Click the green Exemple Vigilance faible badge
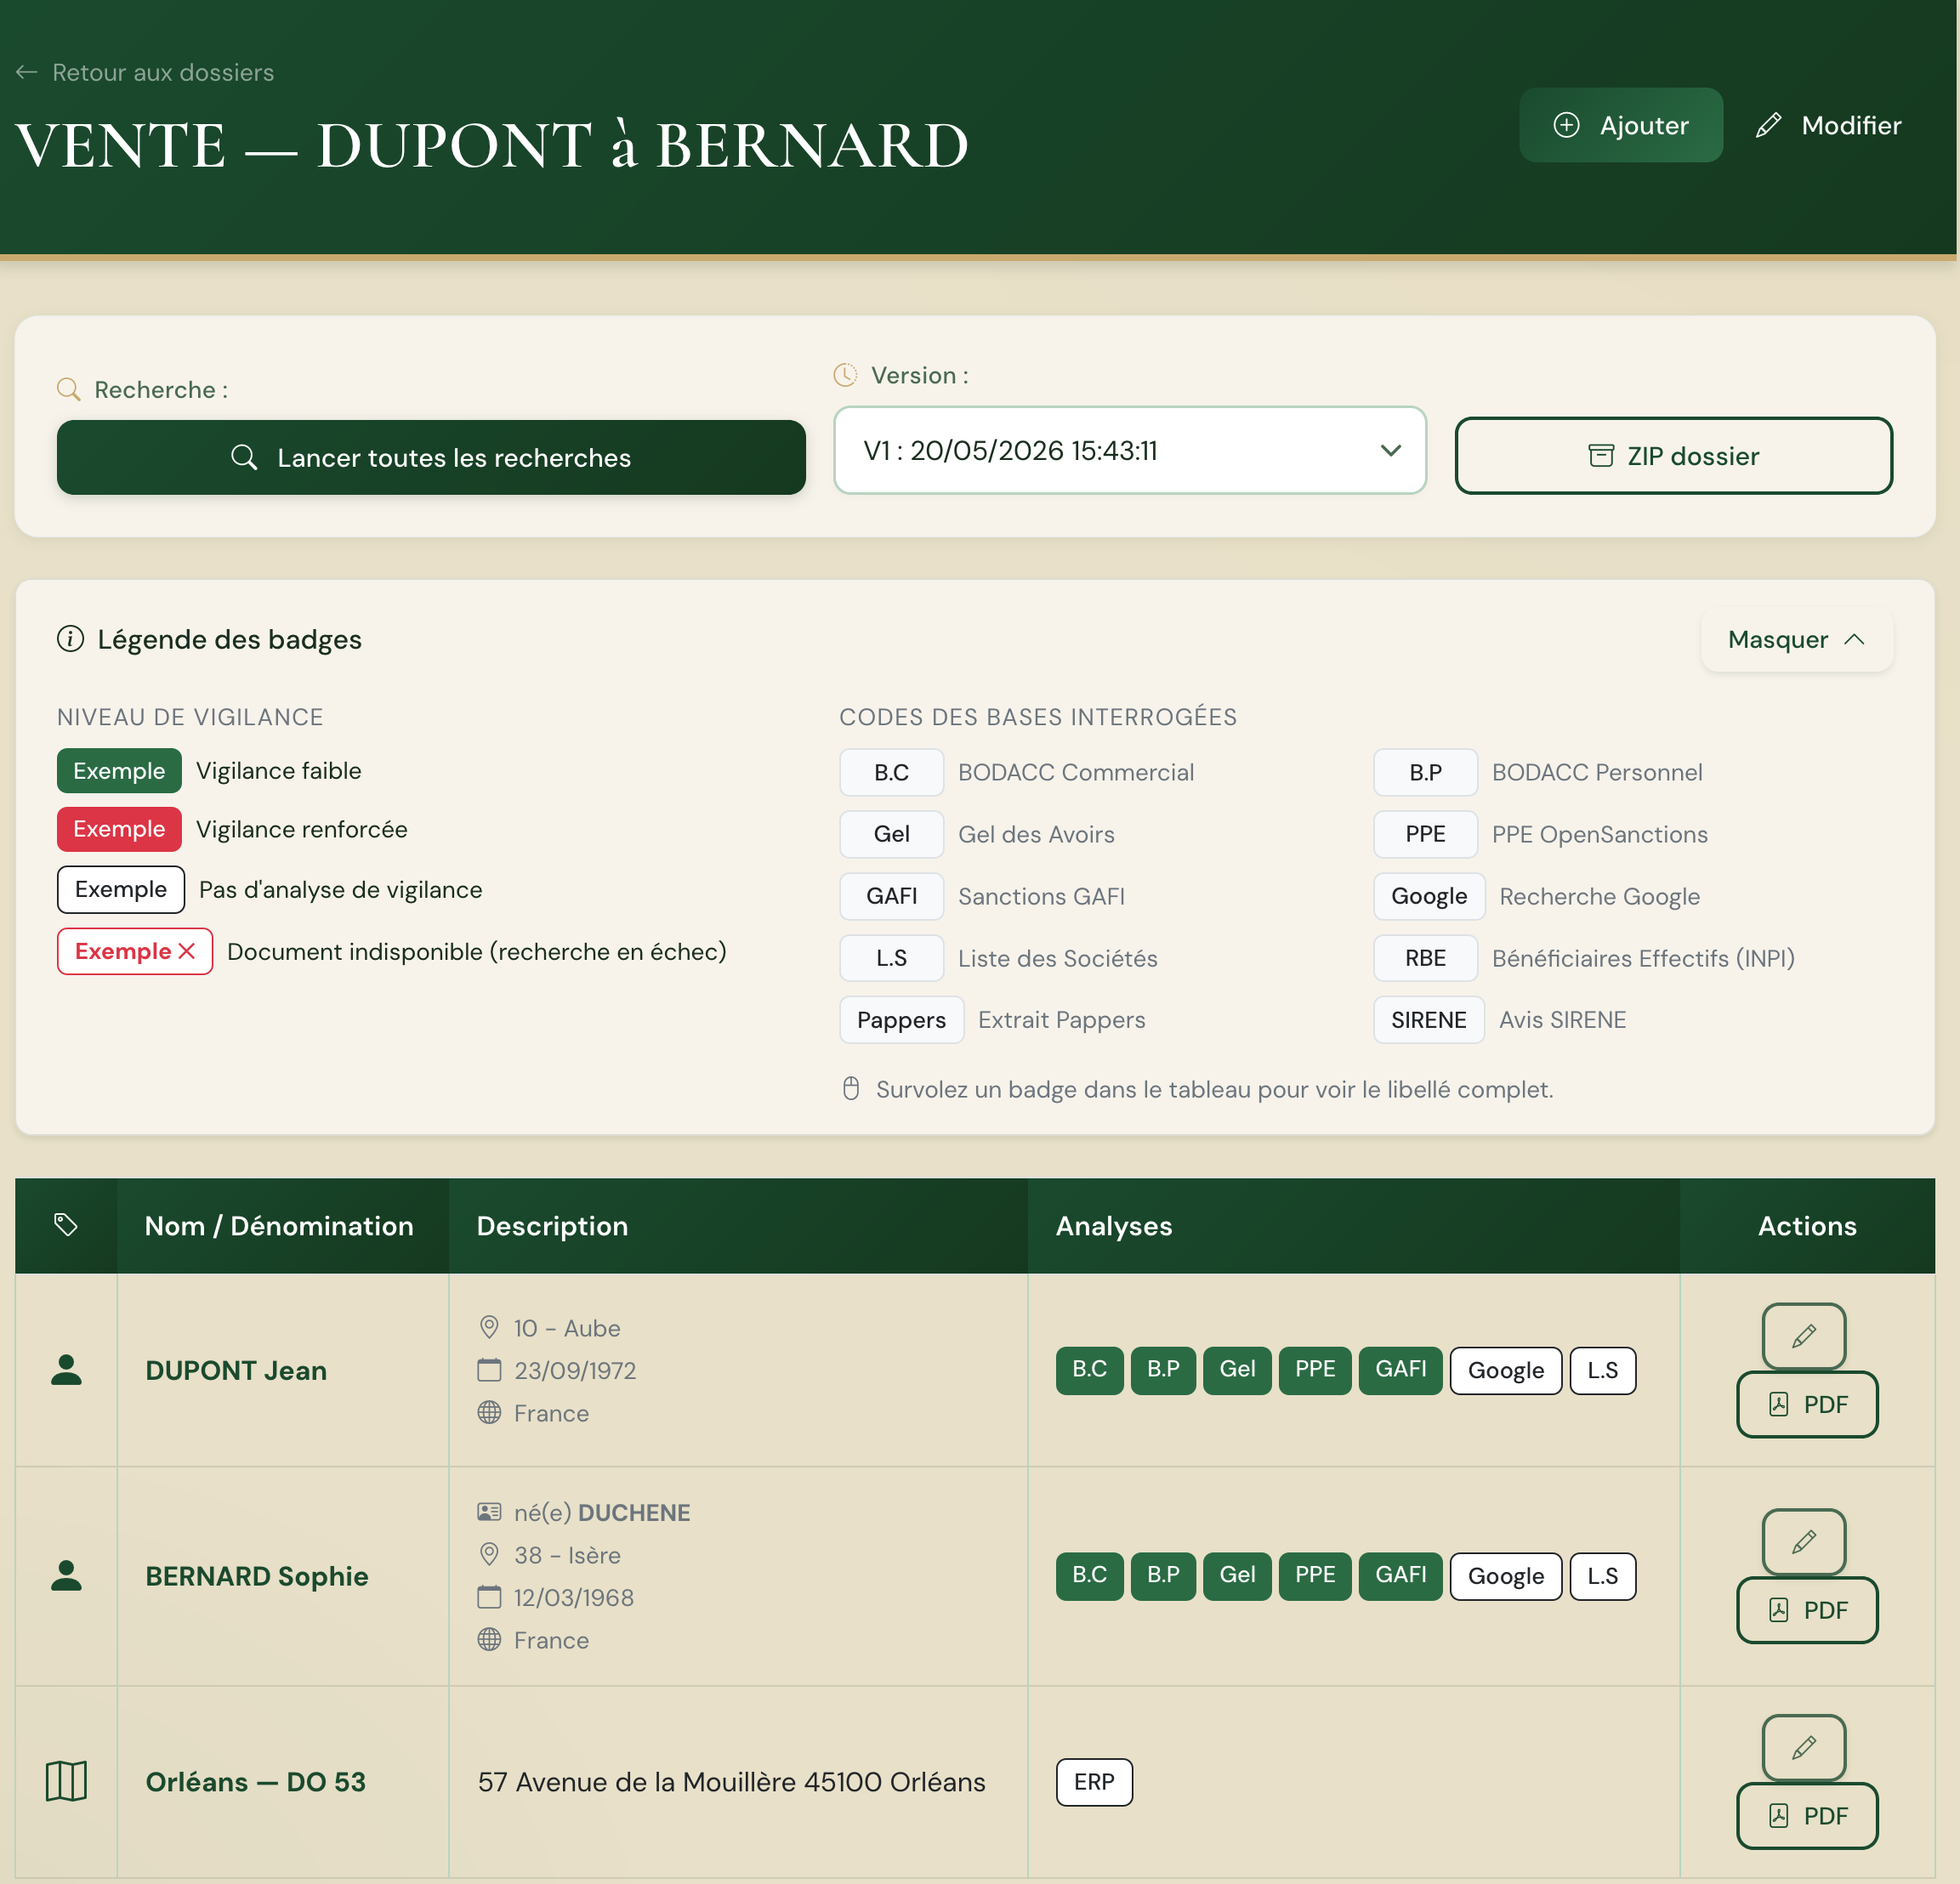This screenshot has width=1960, height=1884. (x=119, y=771)
